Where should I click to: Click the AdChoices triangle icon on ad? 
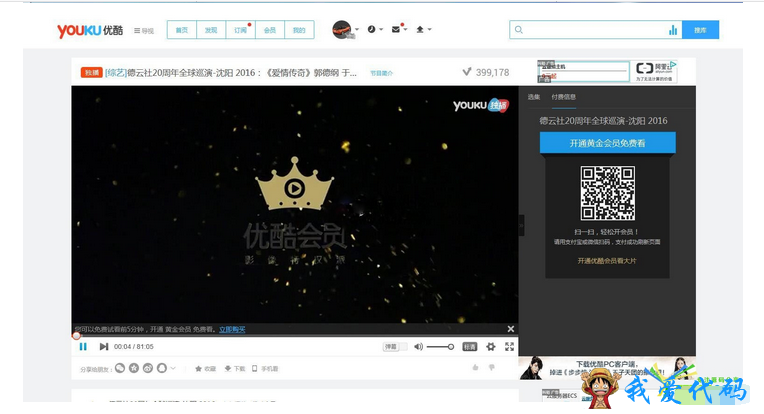click(673, 64)
